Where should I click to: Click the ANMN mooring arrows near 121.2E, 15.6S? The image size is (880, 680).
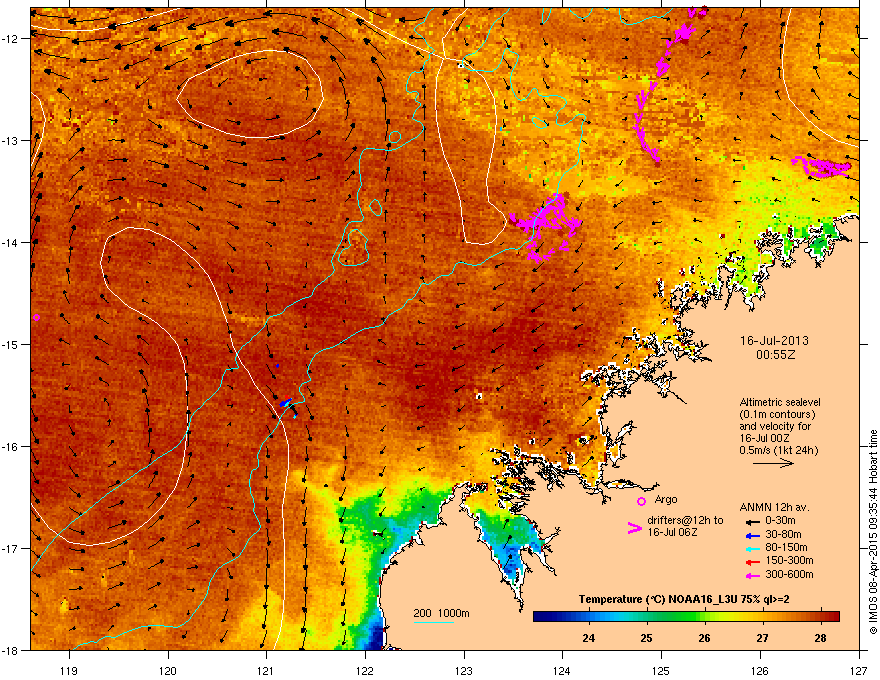coord(288,407)
